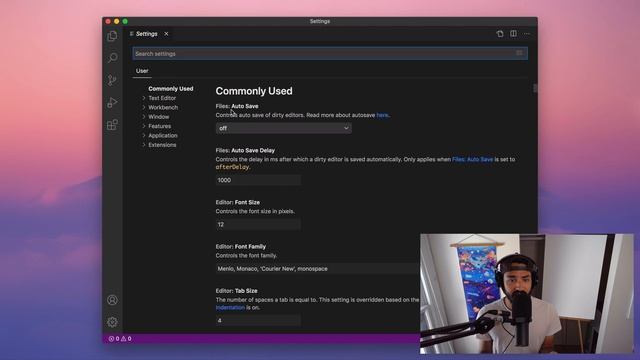Click the settings scrollbar thumb
Image resolution: width=640 pixels, height=360 pixels.
pos(535,88)
